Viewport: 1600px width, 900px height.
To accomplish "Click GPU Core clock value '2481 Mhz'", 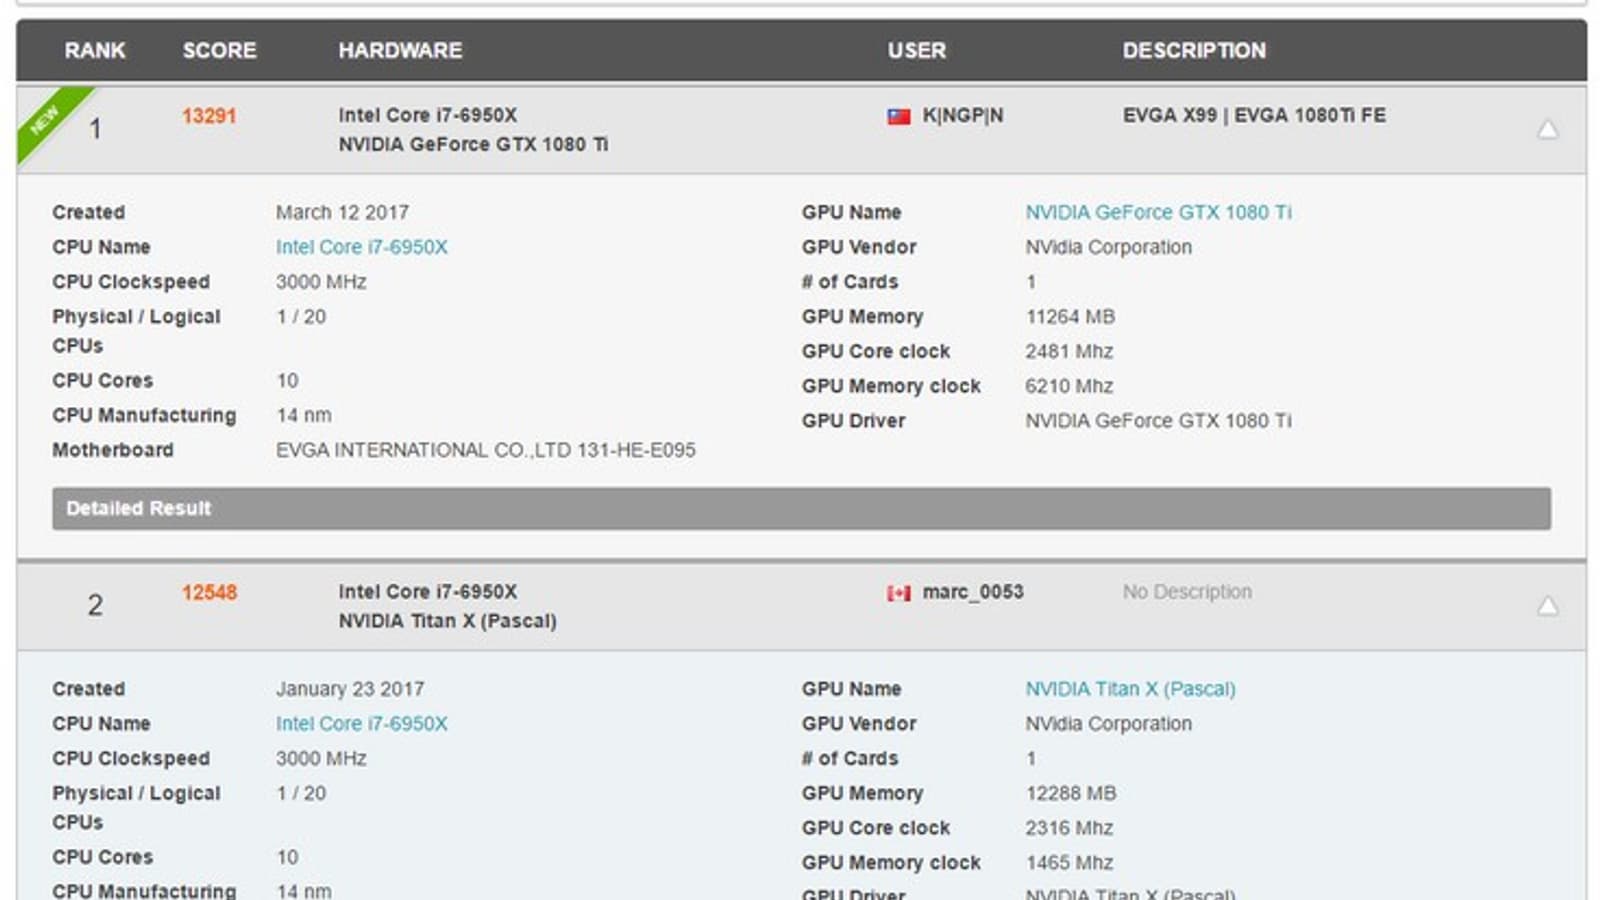I will (1069, 352).
